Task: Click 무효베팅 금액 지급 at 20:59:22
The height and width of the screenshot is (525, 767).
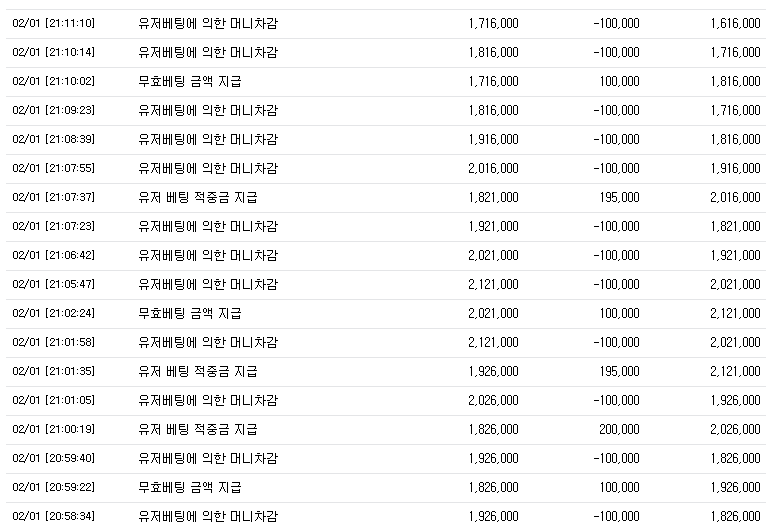Action: (x=190, y=487)
